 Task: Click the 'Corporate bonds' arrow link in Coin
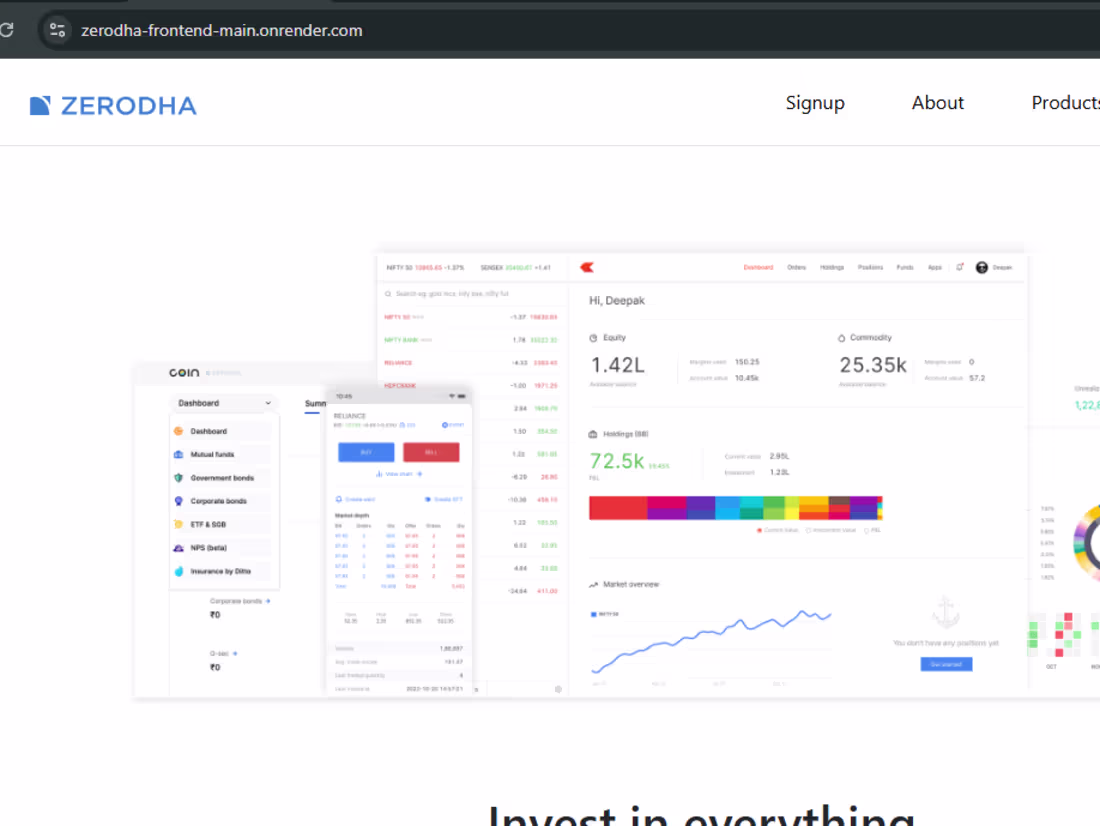[x=240, y=601]
